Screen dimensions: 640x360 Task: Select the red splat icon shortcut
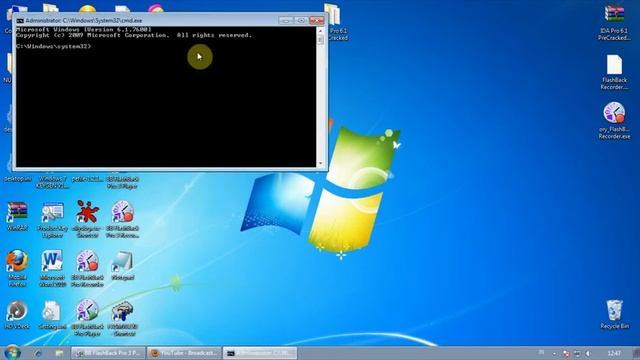(x=87, y=218)
